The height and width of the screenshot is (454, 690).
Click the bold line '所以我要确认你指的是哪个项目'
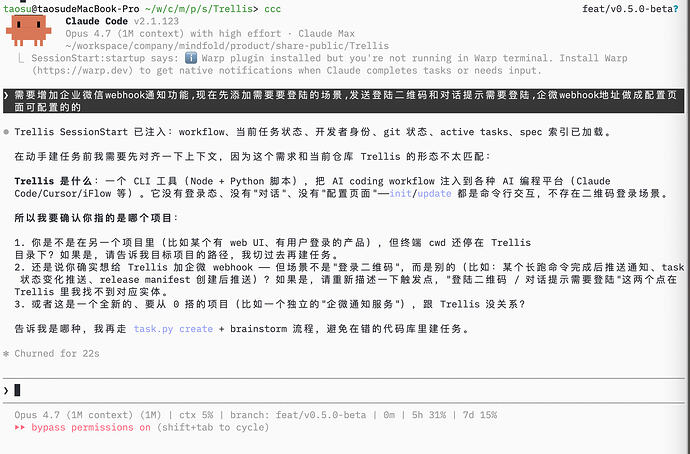click(97, 218)
